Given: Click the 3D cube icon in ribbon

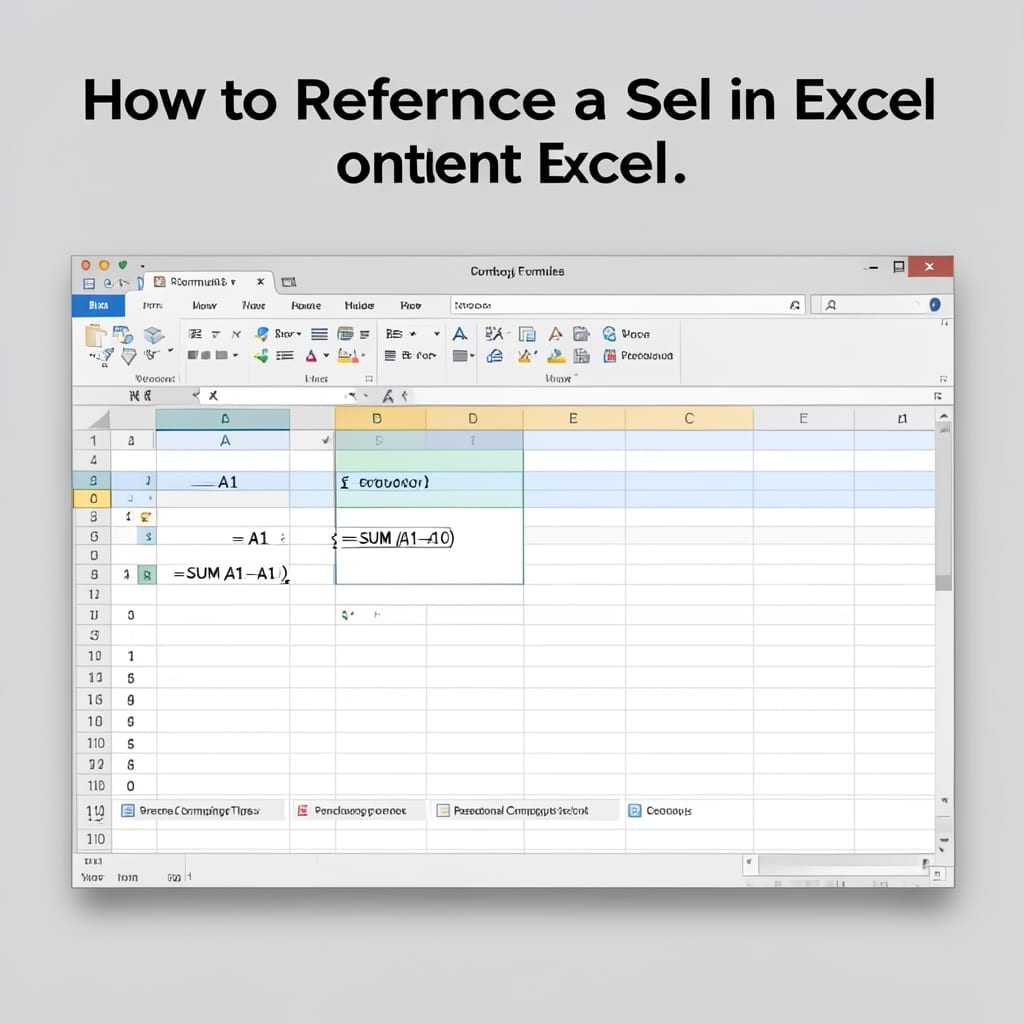Looking at the screenshot, I should click(x=153, y=334).
